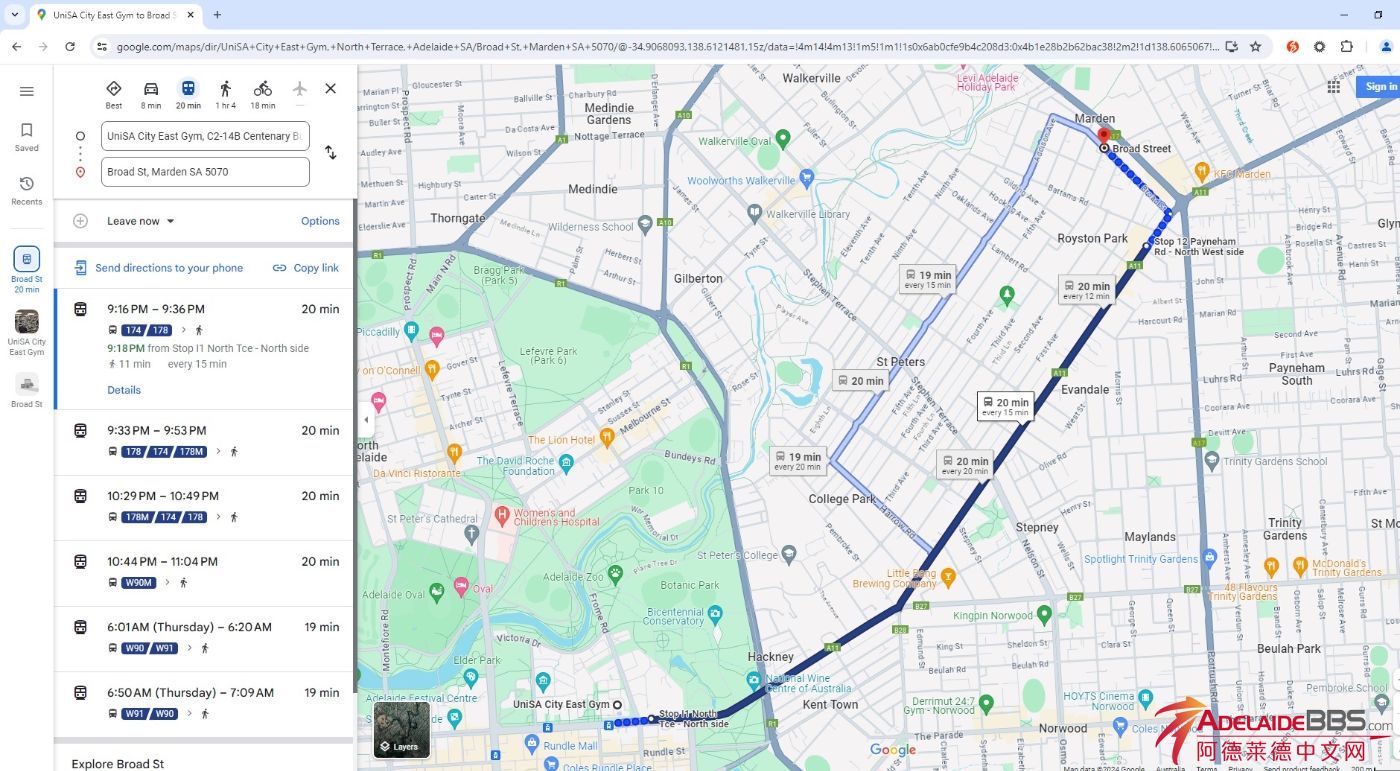Screen dimensions: 1400x771
Task: Edit the UniSA City East Gym origin field
Action: coord(205,136)
